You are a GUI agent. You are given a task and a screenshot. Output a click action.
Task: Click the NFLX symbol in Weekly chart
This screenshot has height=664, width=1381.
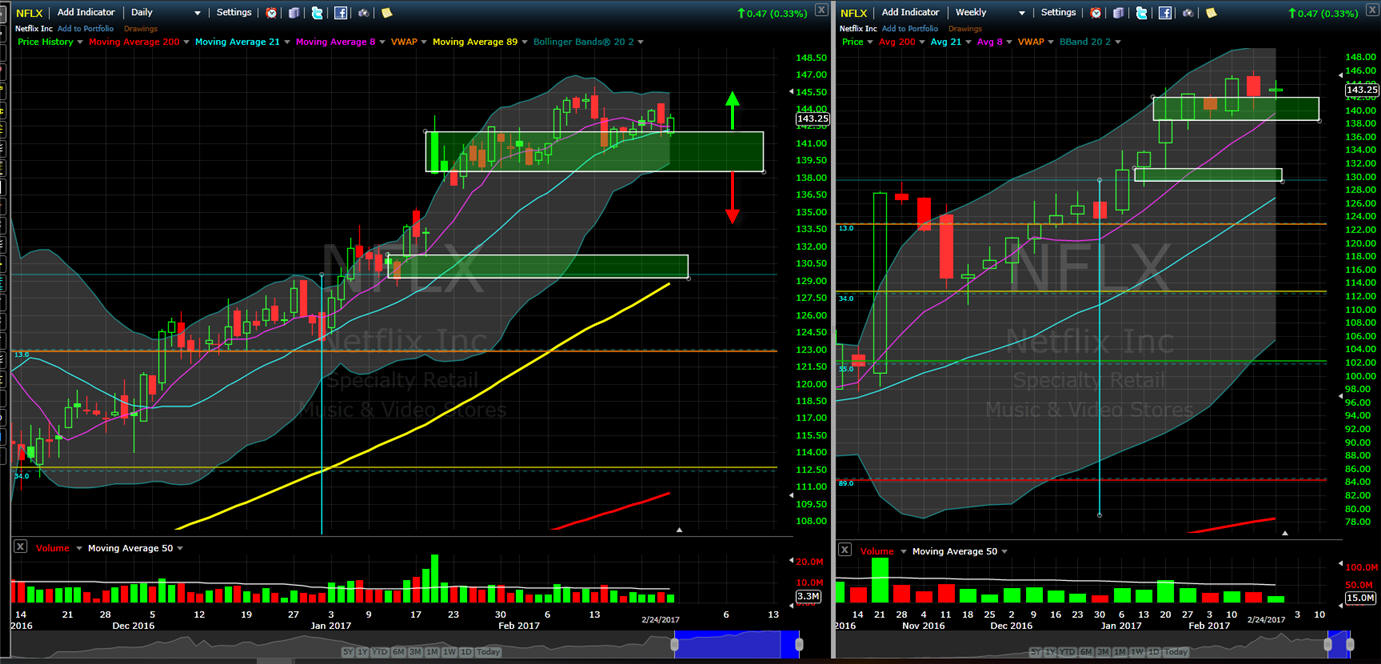point(854,13)
